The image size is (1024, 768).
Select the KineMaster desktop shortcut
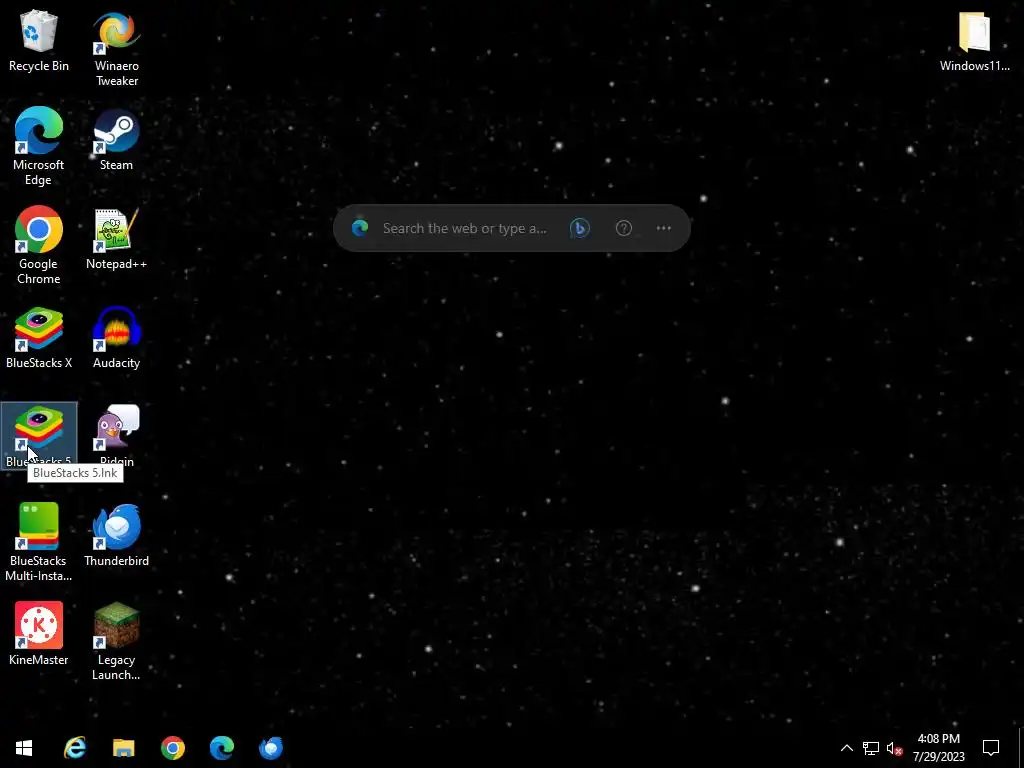[39, 633]
